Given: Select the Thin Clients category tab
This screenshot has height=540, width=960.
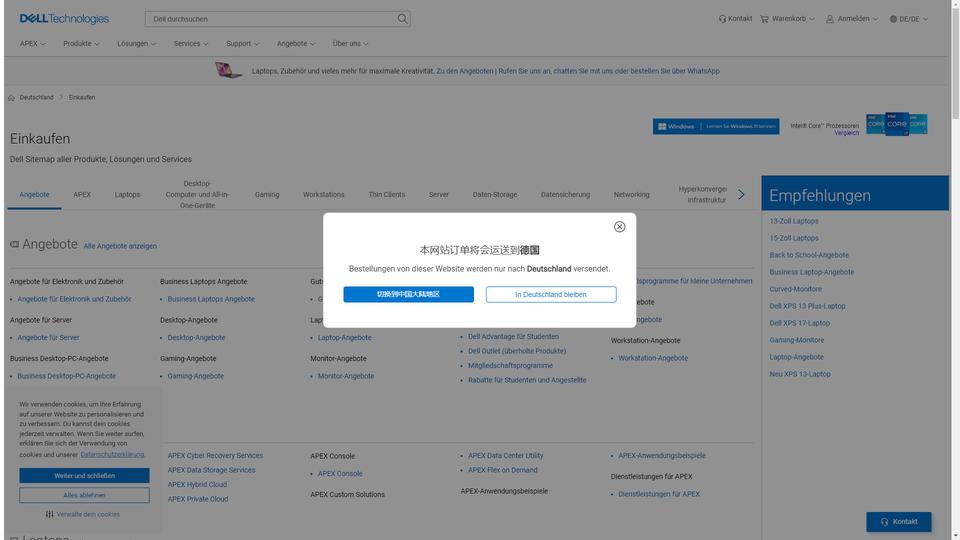Looking at the screenshot, I should (386, 195).
